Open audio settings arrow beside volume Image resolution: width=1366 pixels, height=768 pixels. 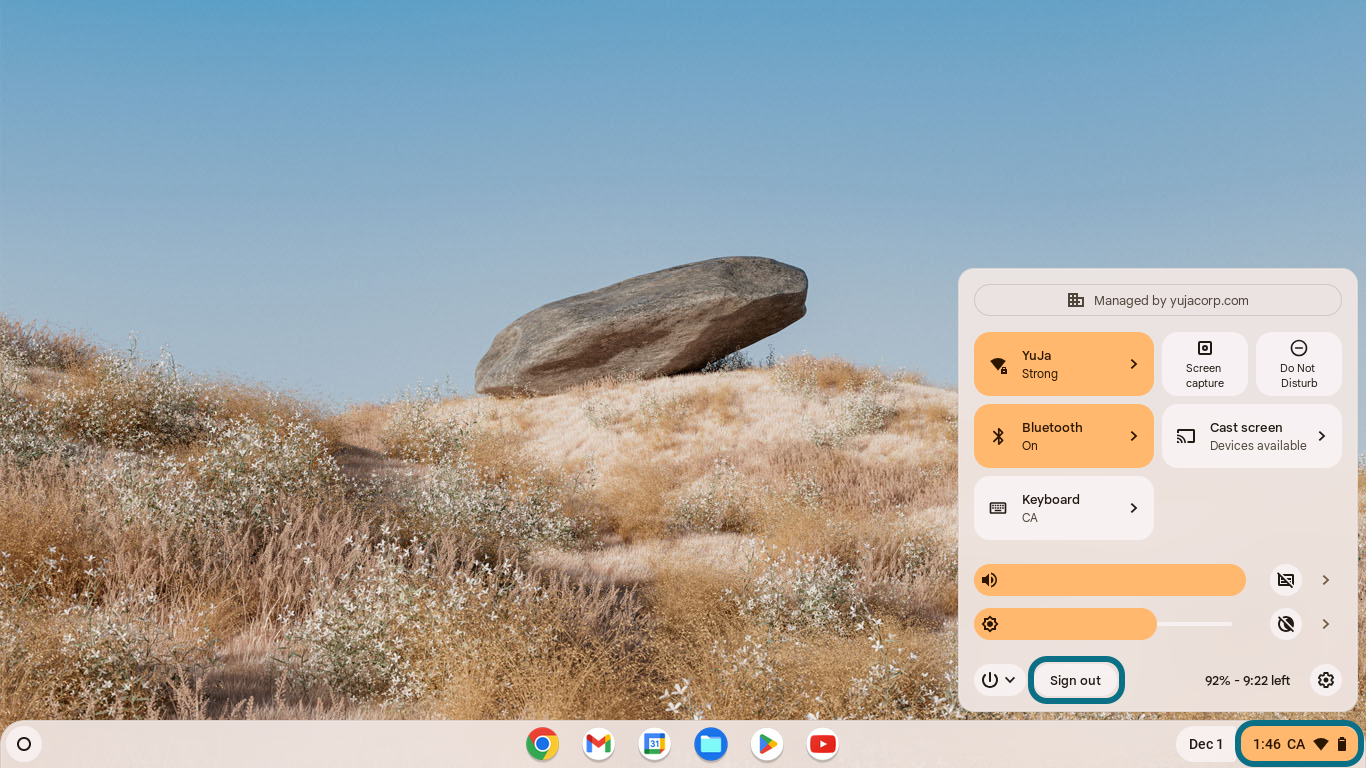click(x=1326, y=580)
